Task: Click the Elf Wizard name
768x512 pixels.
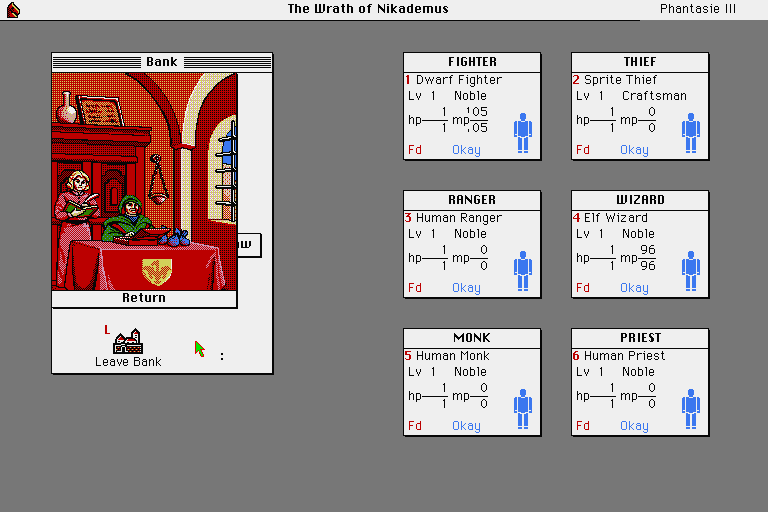Action: pyautogui.click(x=616, y=218)
